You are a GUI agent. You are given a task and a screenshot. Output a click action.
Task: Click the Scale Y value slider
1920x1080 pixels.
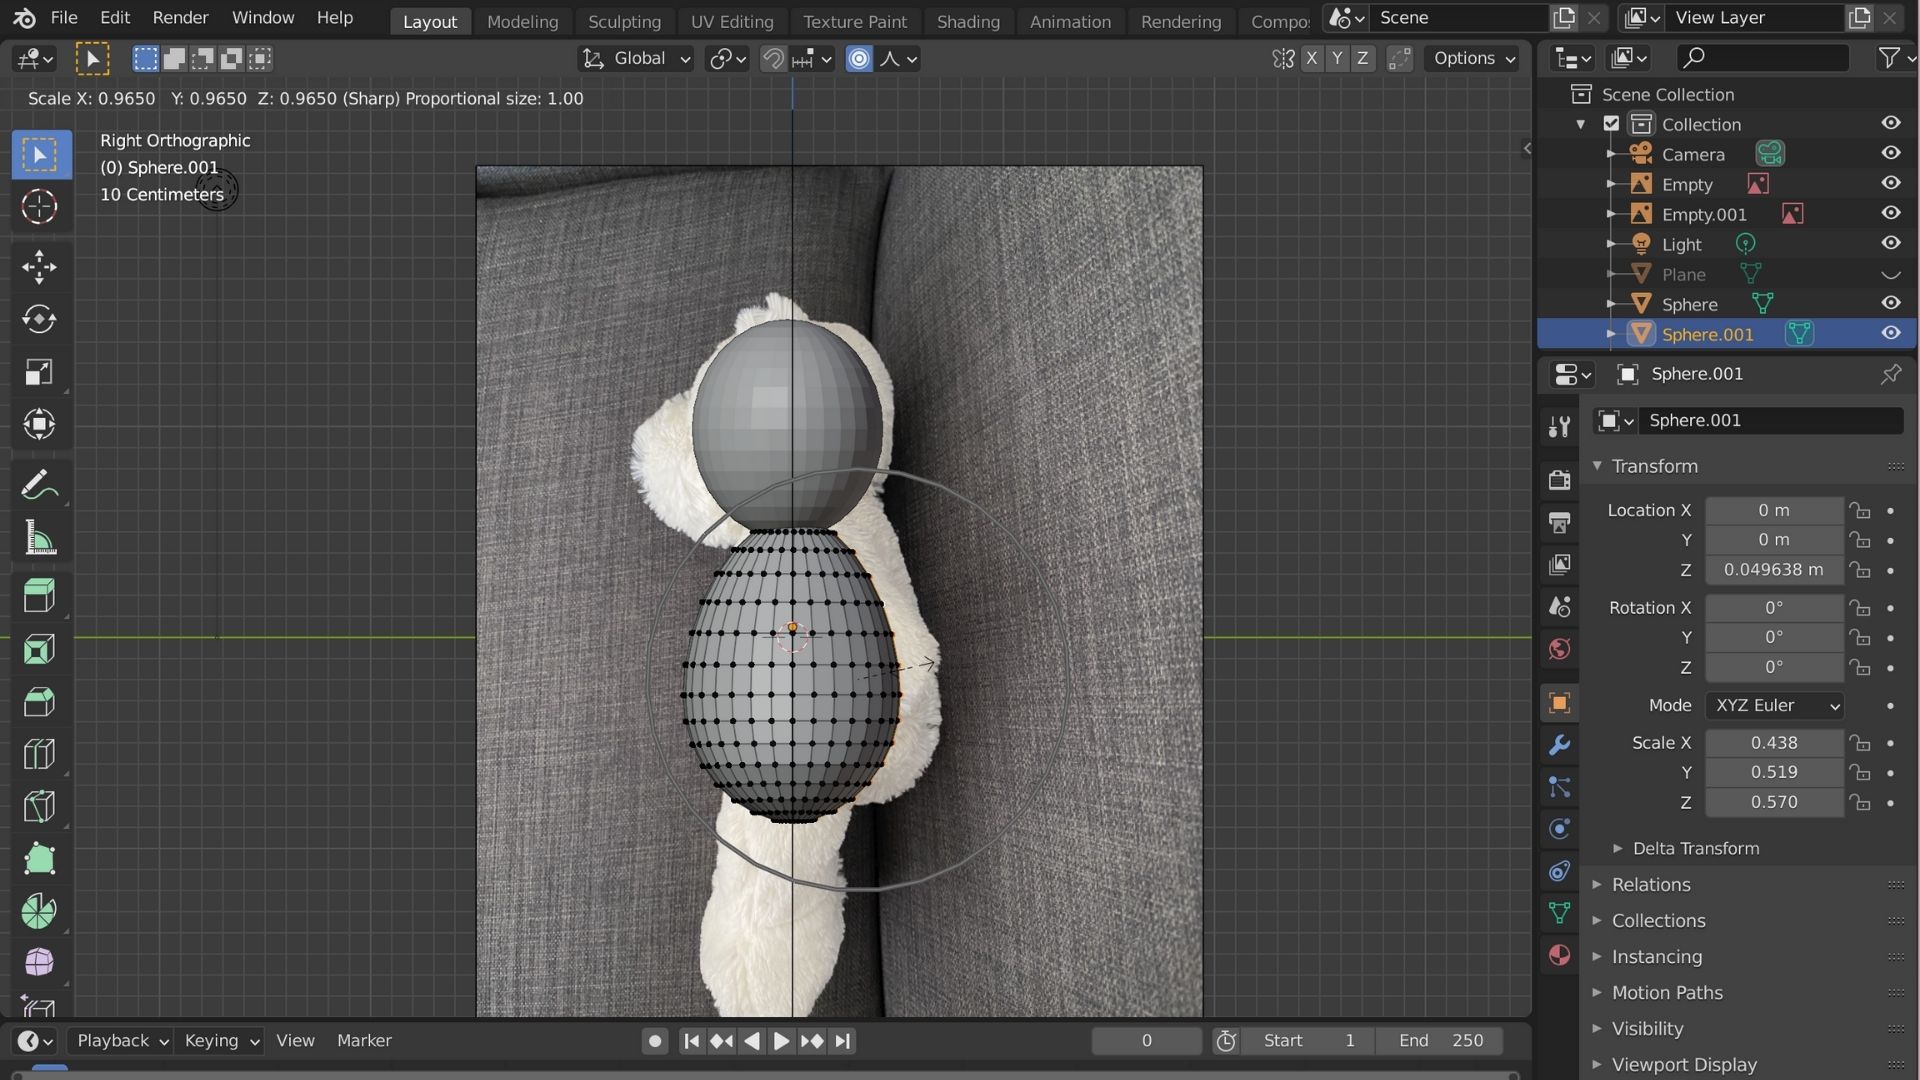click(1773, 772)
